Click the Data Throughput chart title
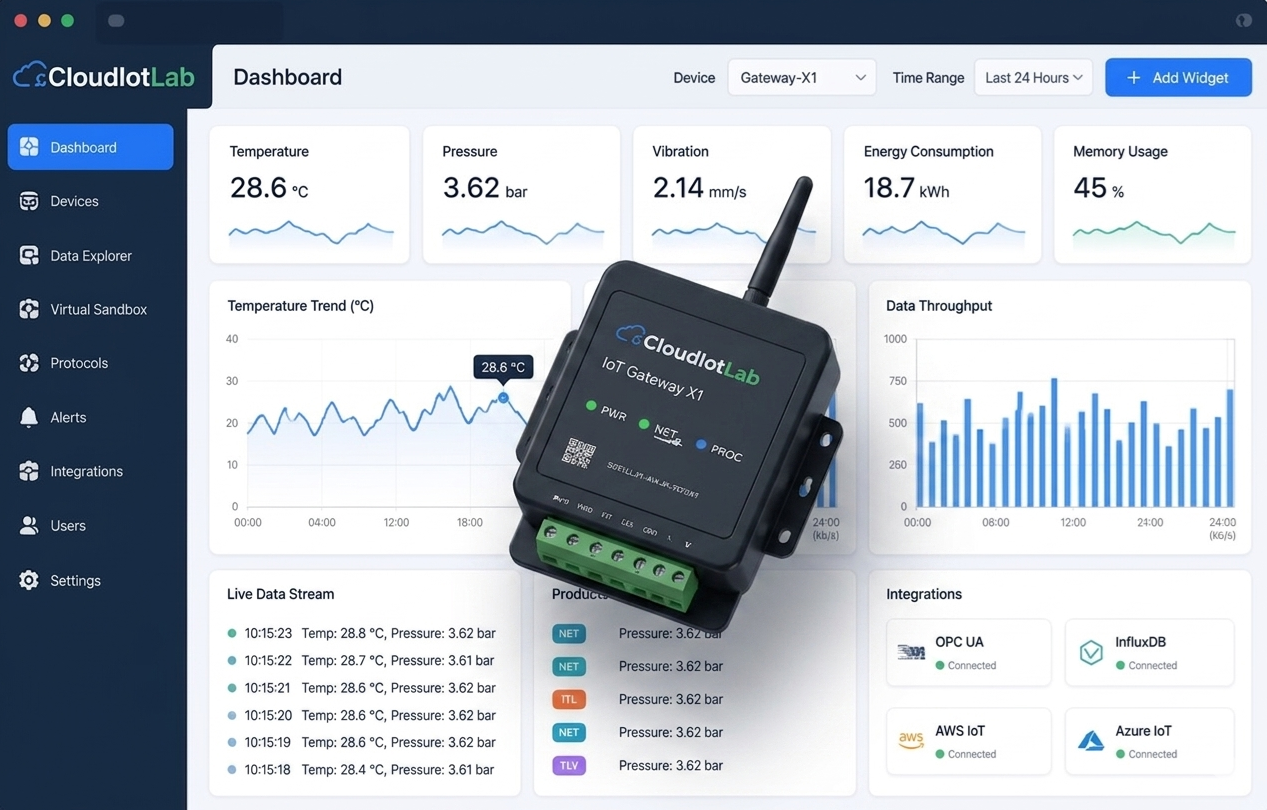 pos(939,306)
